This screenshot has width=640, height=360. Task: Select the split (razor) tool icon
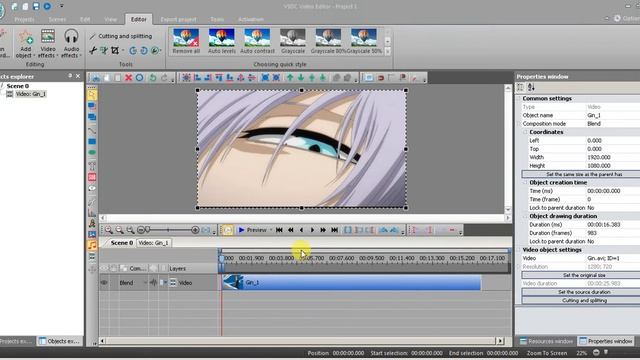[x=93, y=51]
